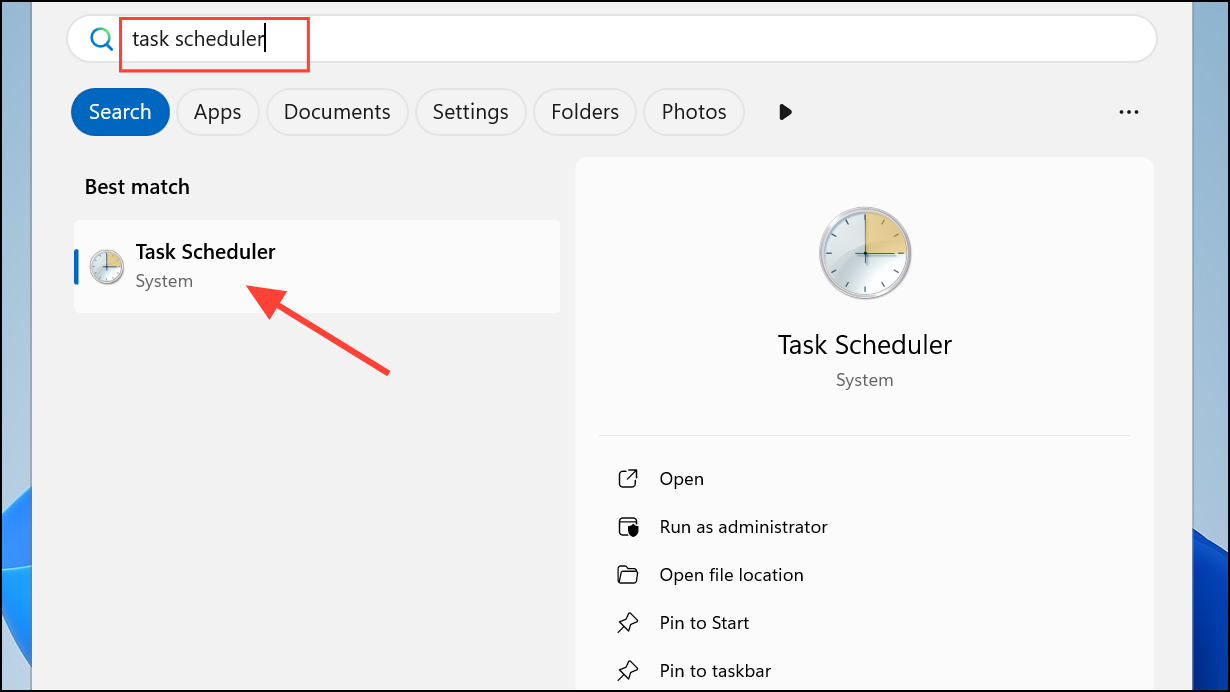Click the Pin to taskbar pin icon
This screenshot has width=1230, height=692.
tap(628, 670)
